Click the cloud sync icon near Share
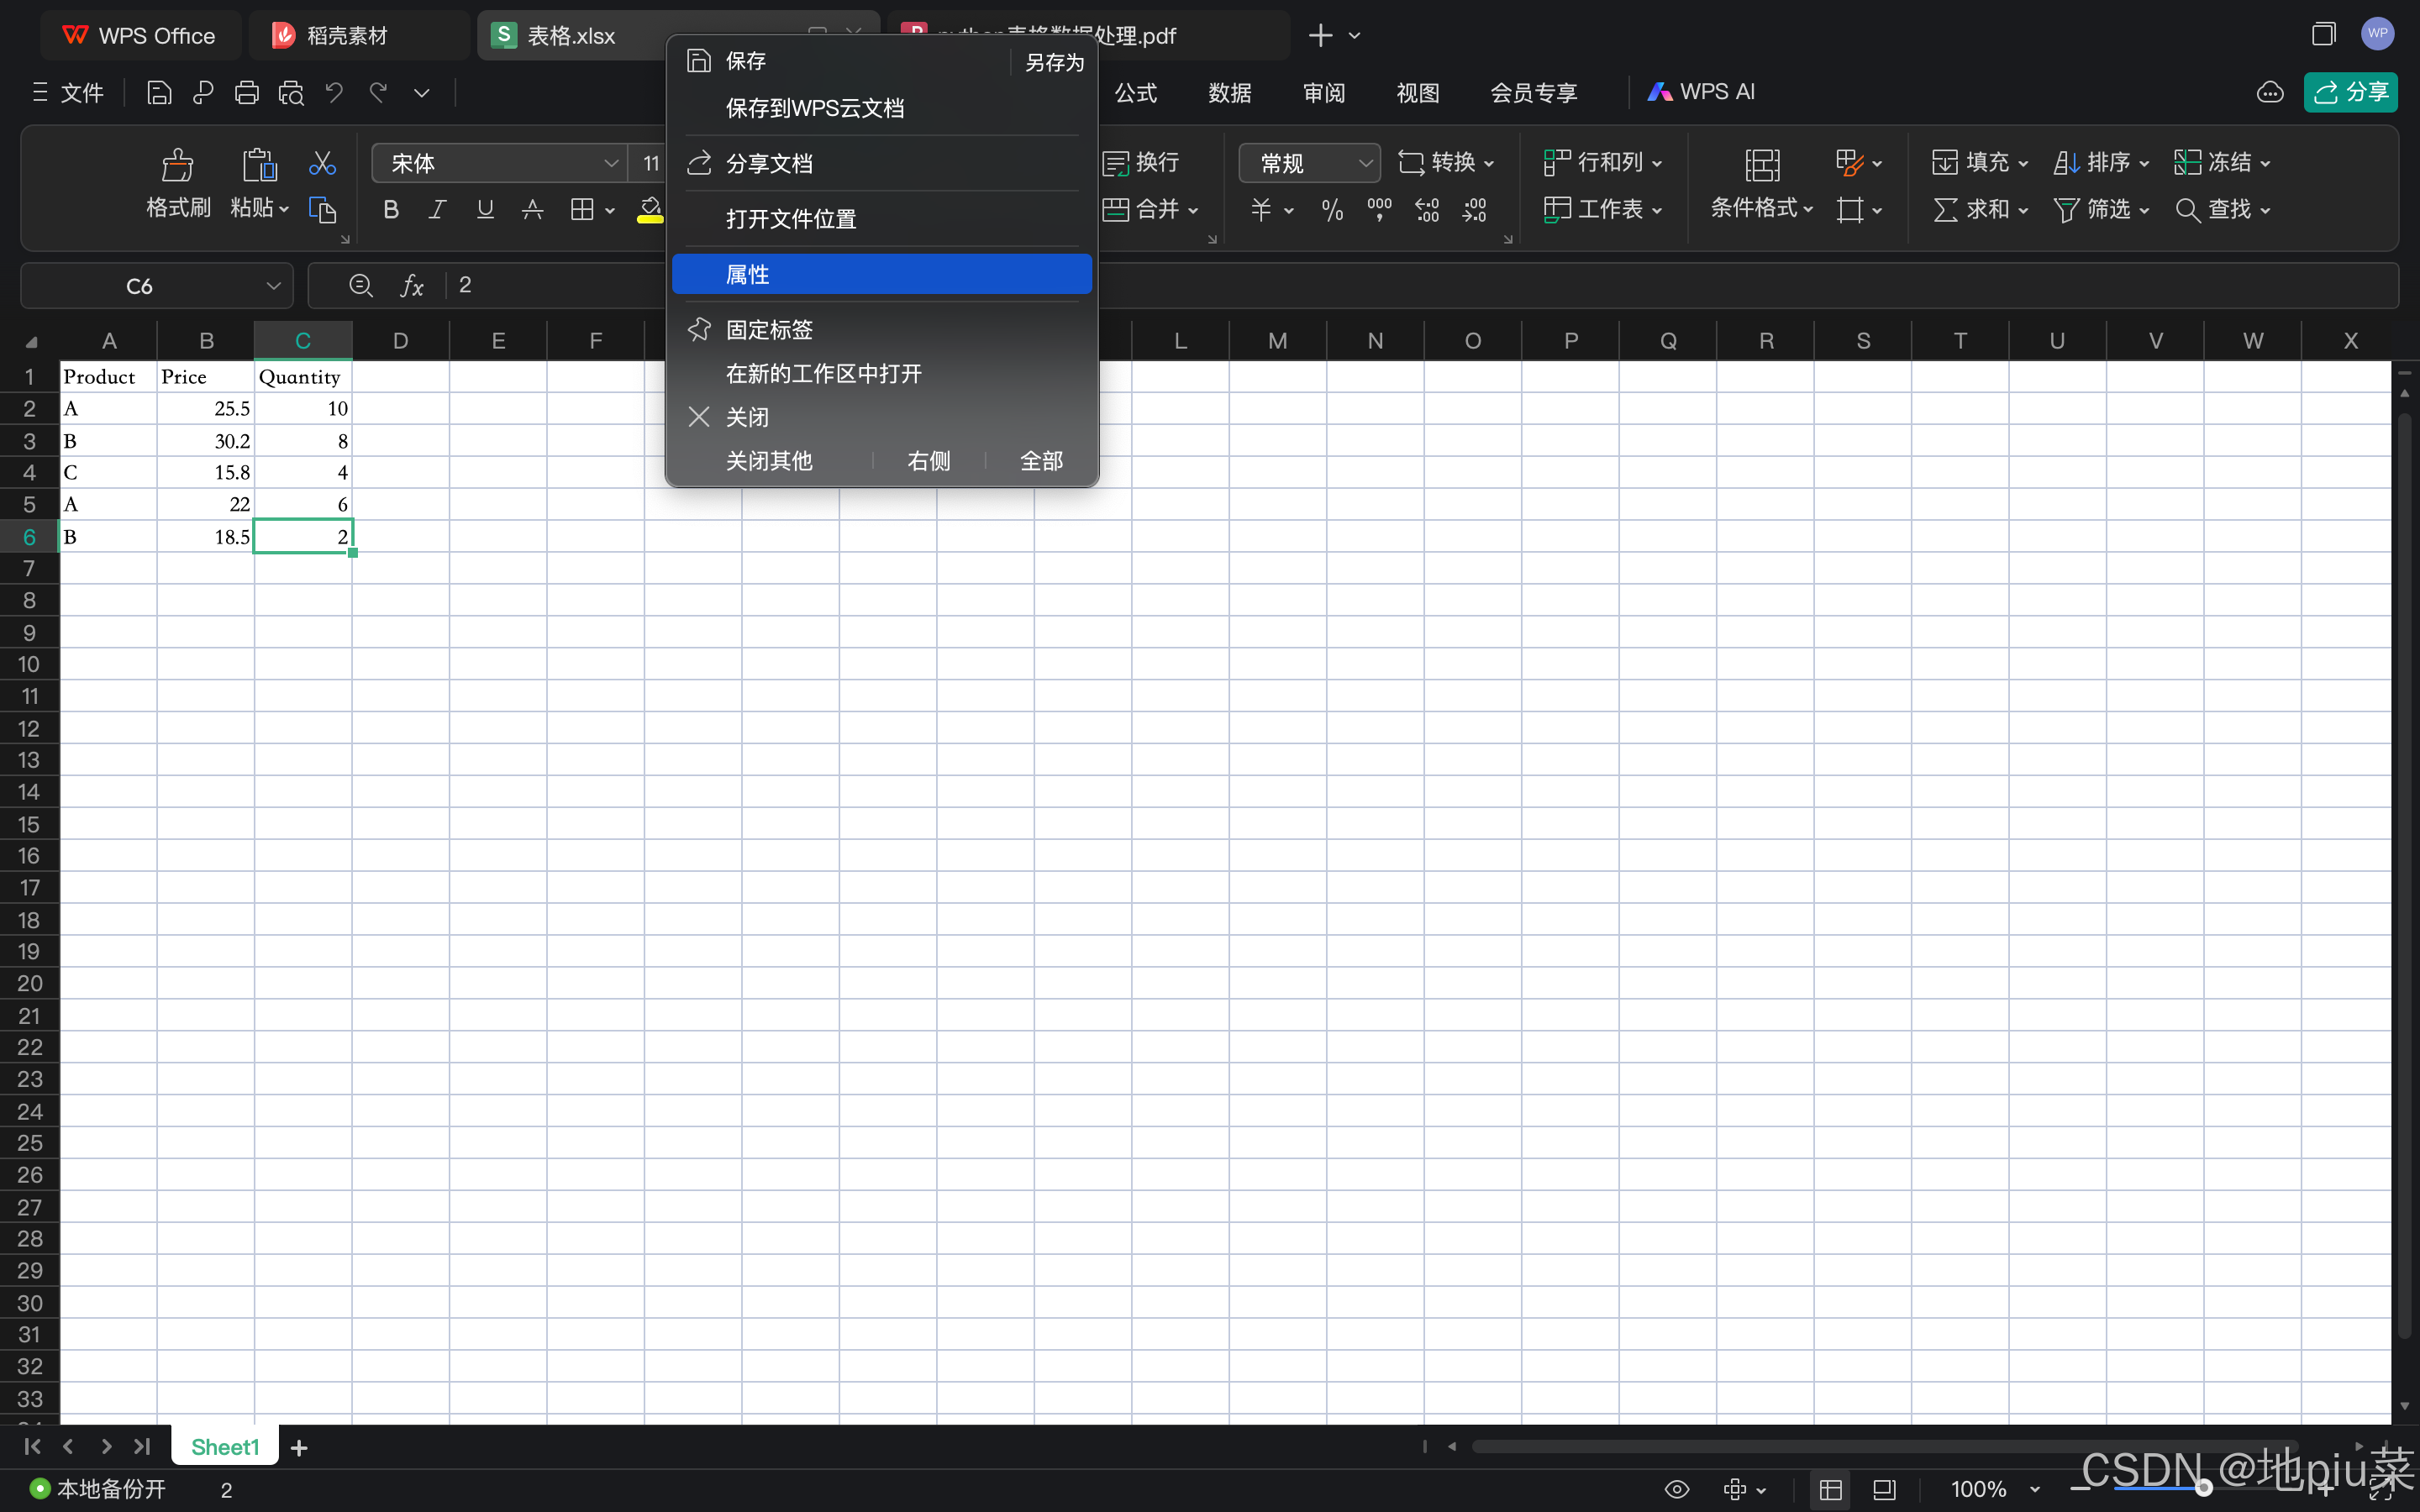 point(2269,93)
